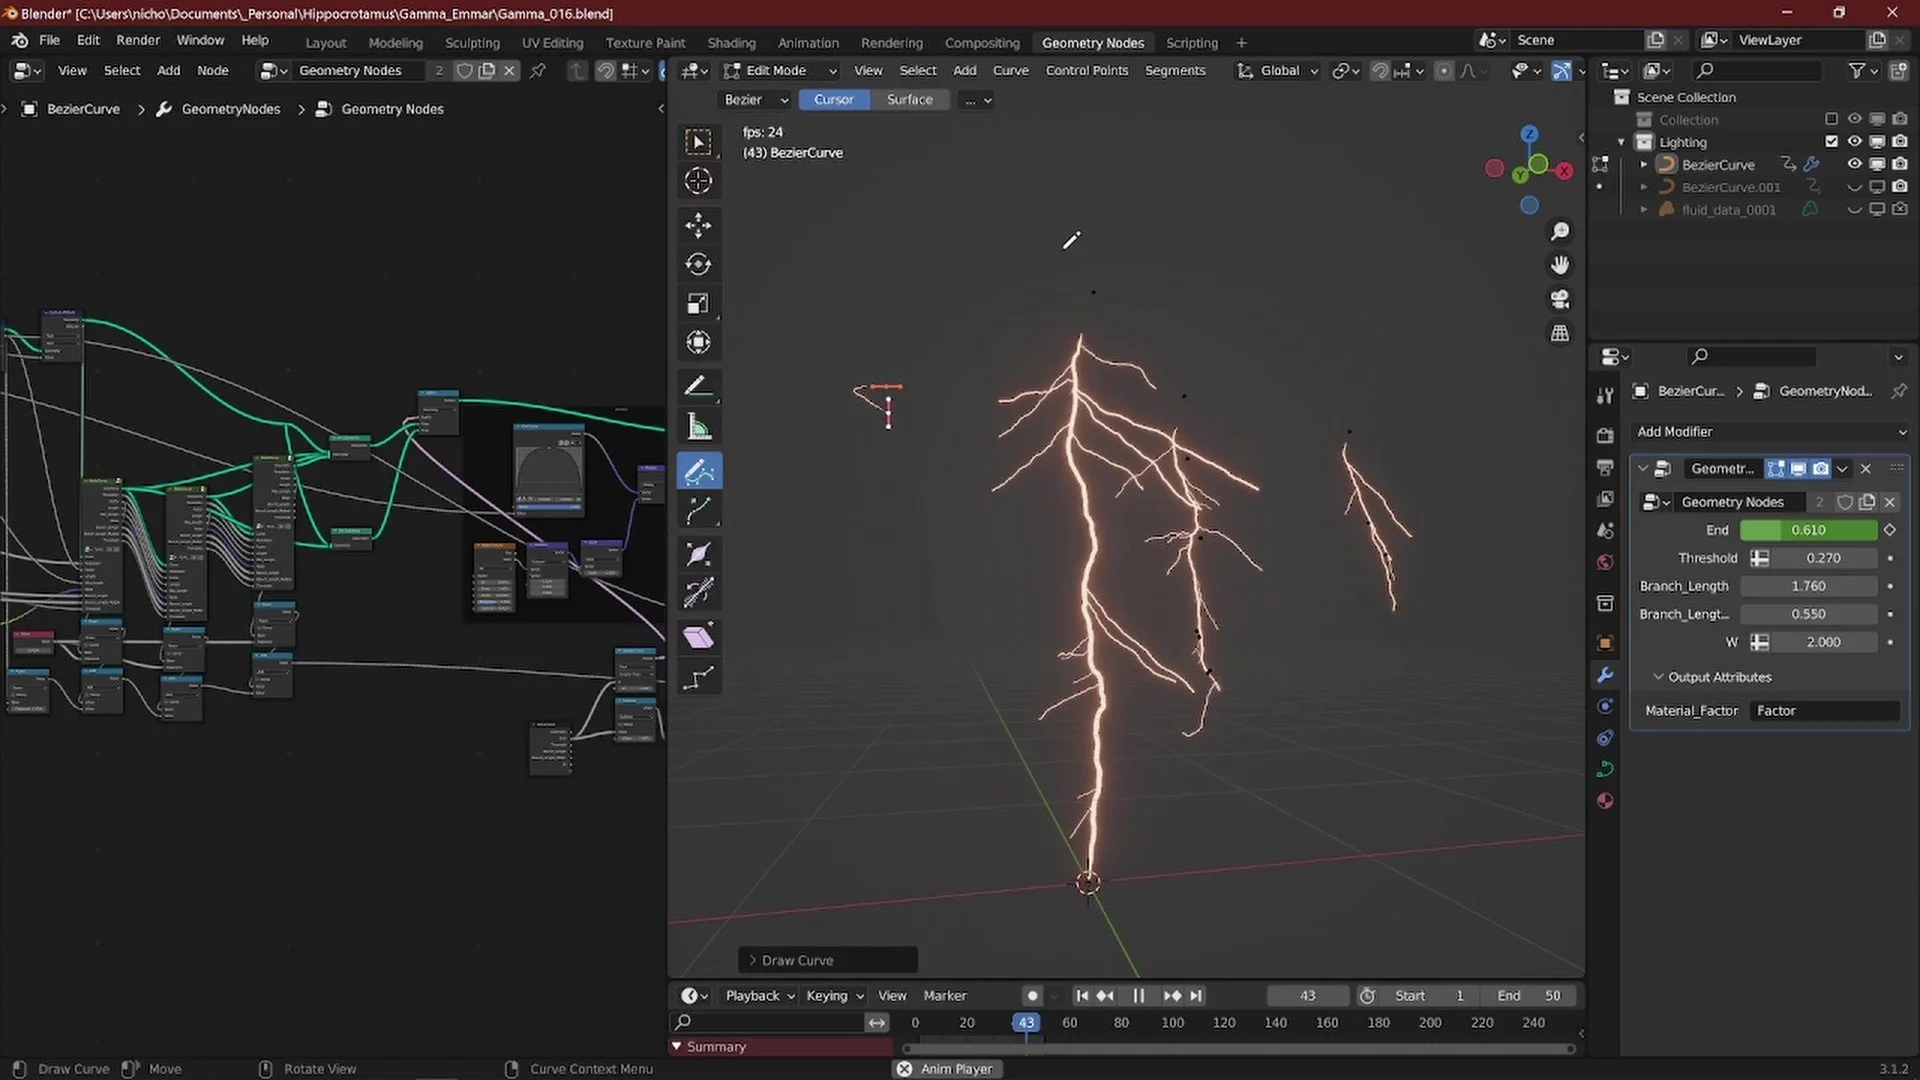Activate the Annotate pencil tool
The image size is (1920, 1080).
(x=698, y=386)
